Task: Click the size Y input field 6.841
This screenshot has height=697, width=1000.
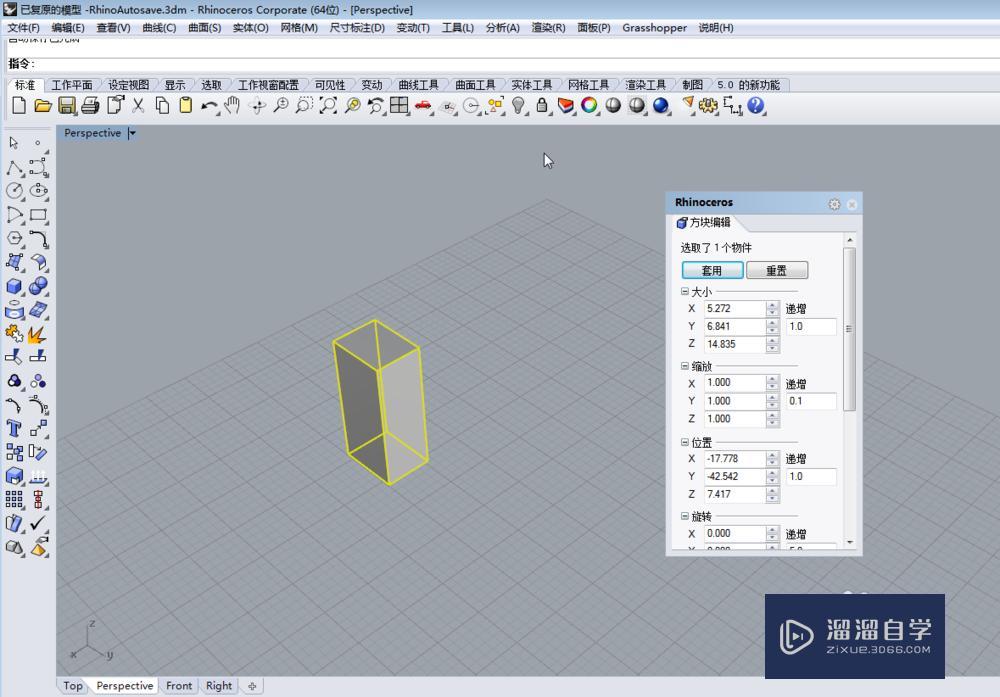Action: [x=735, y=326]
